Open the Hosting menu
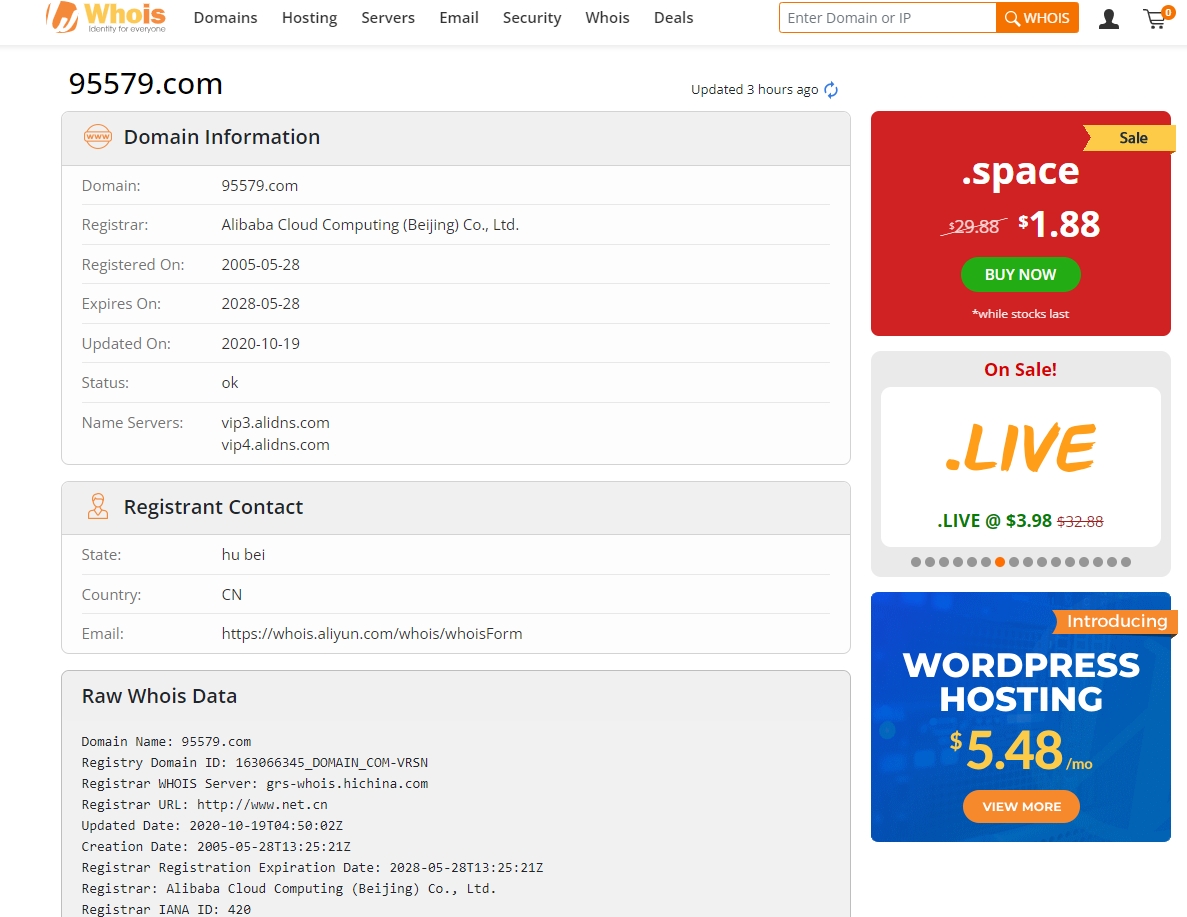This screenshot has height=917, width=1187. 309,18
